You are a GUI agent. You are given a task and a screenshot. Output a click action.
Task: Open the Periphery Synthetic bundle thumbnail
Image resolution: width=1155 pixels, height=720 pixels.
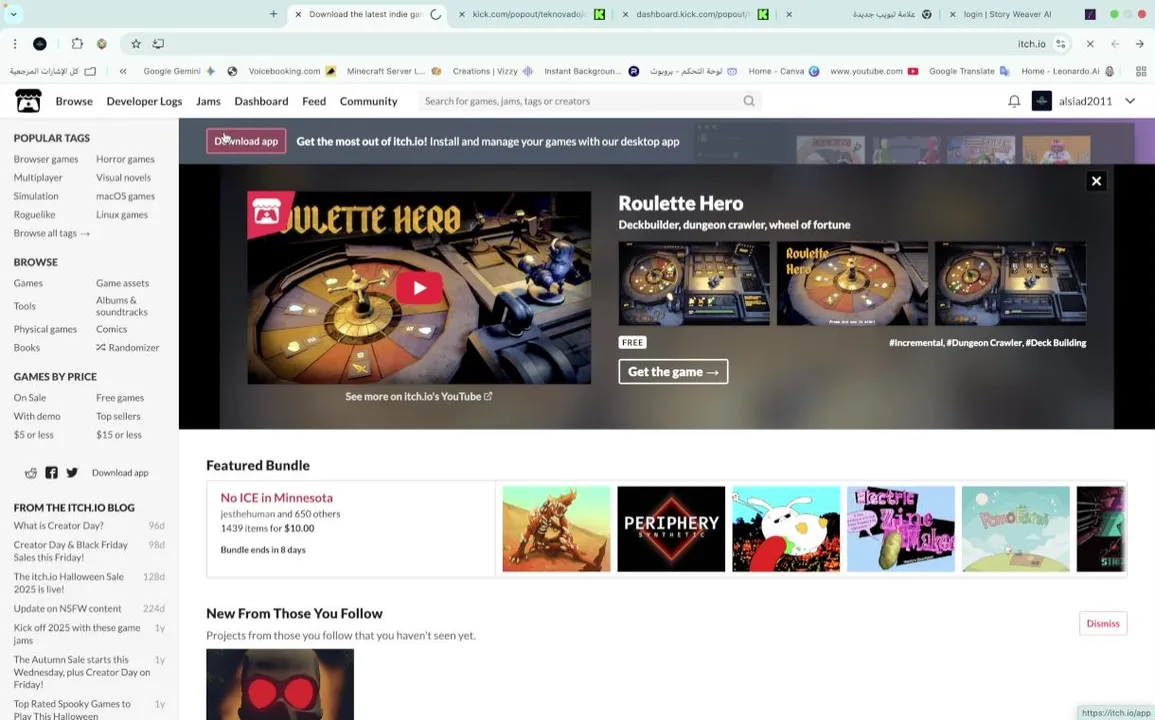[x=671, y=528]
